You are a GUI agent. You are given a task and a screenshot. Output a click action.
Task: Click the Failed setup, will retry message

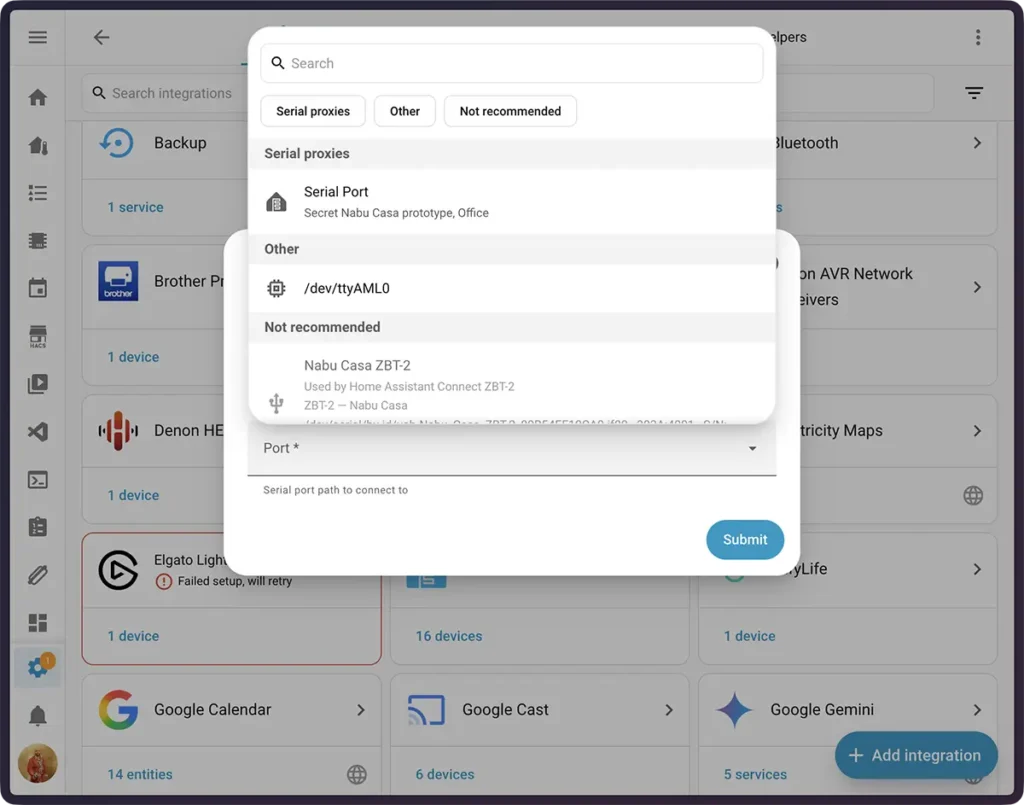[234, 581]
